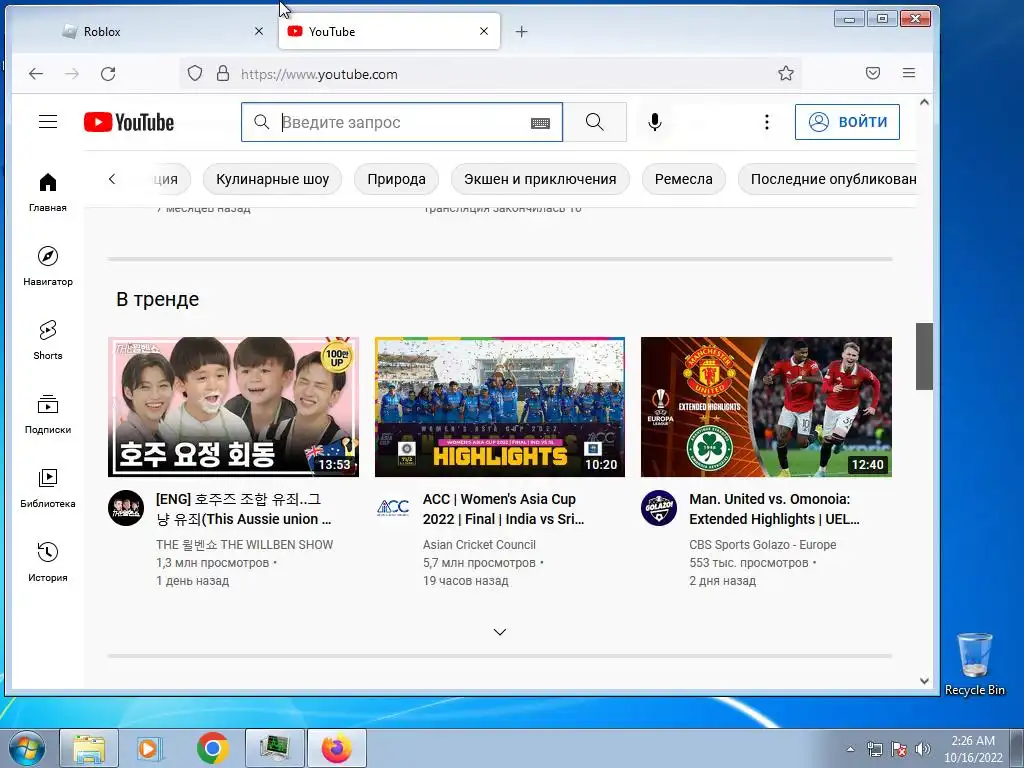Click the volume speaker tray icon
The height and width of the screenshot is (768, 1024).
923,749
